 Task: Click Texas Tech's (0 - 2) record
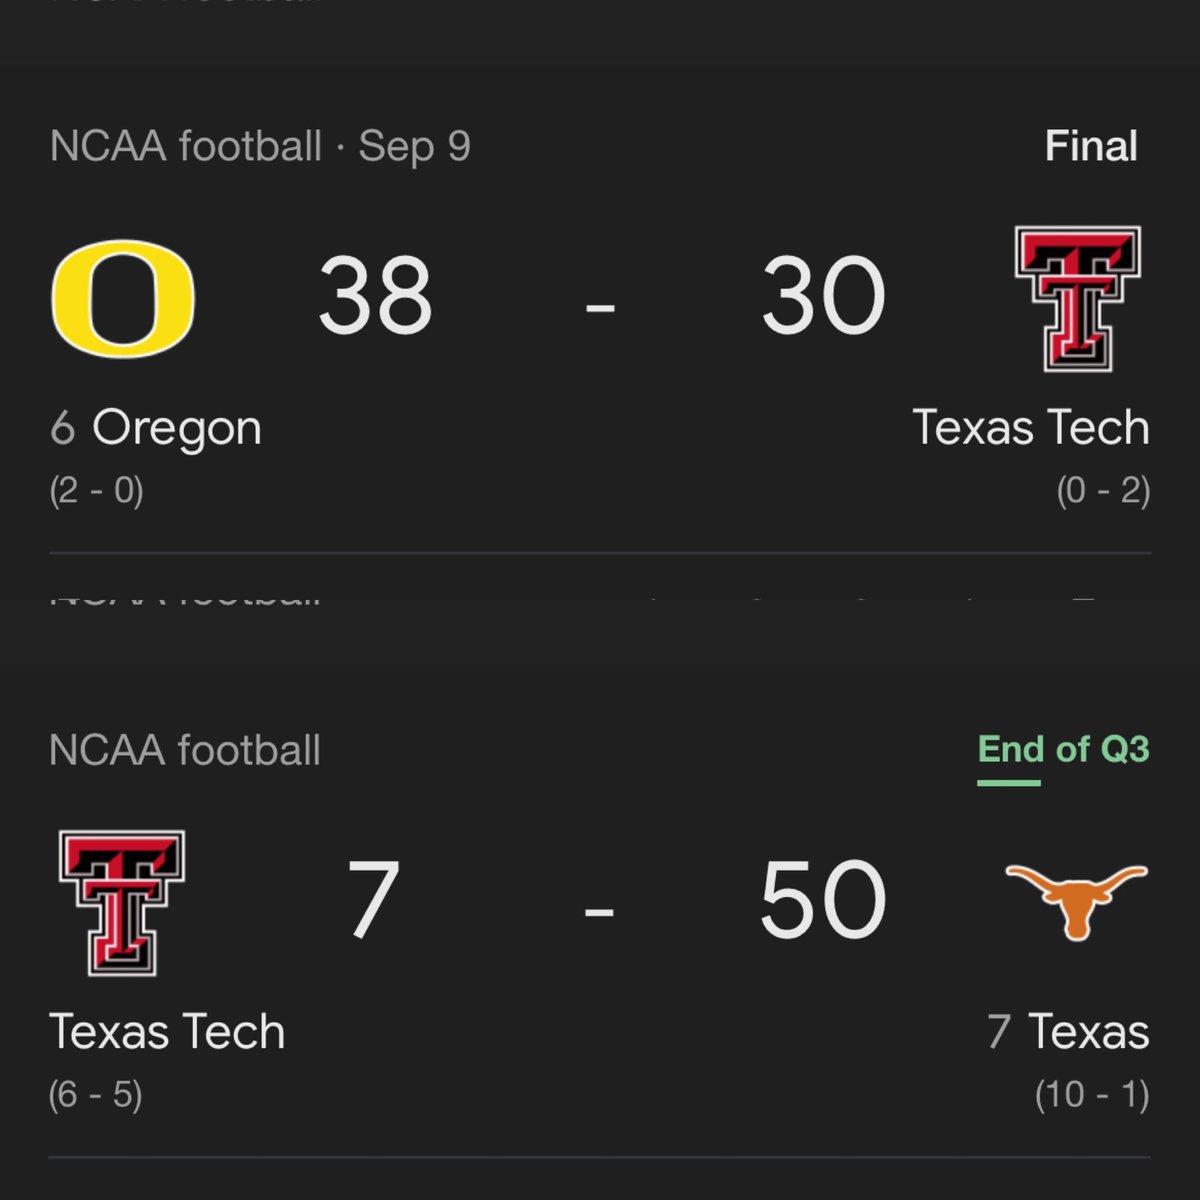point(1104,491)
